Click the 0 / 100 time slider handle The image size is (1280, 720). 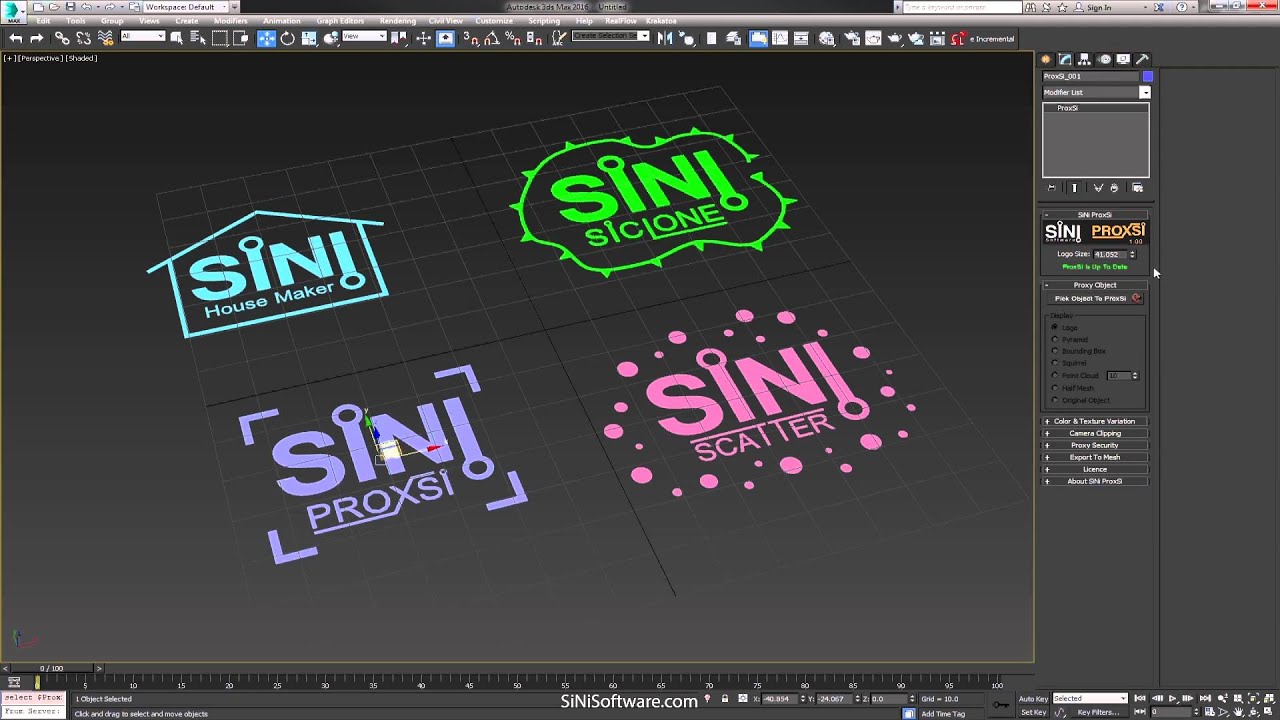(51, 668)
